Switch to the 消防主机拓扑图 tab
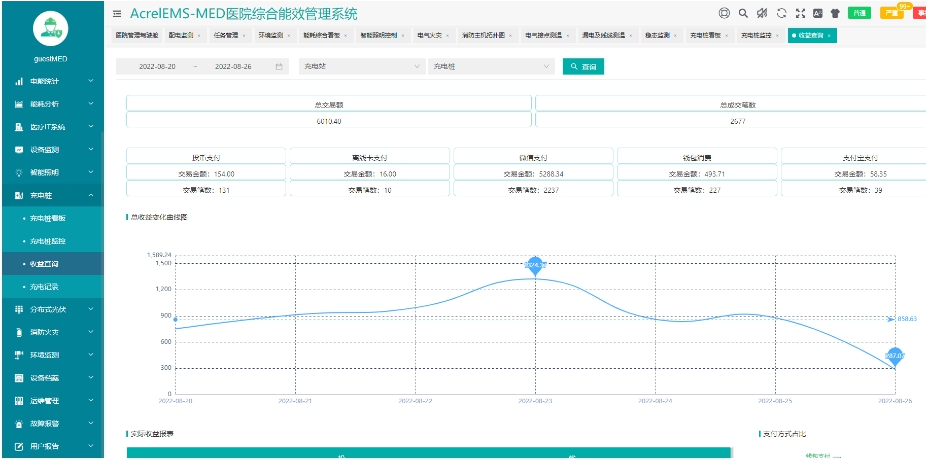Screen dimensions: 926x465 pyautogui.click(x=487, y=35)
